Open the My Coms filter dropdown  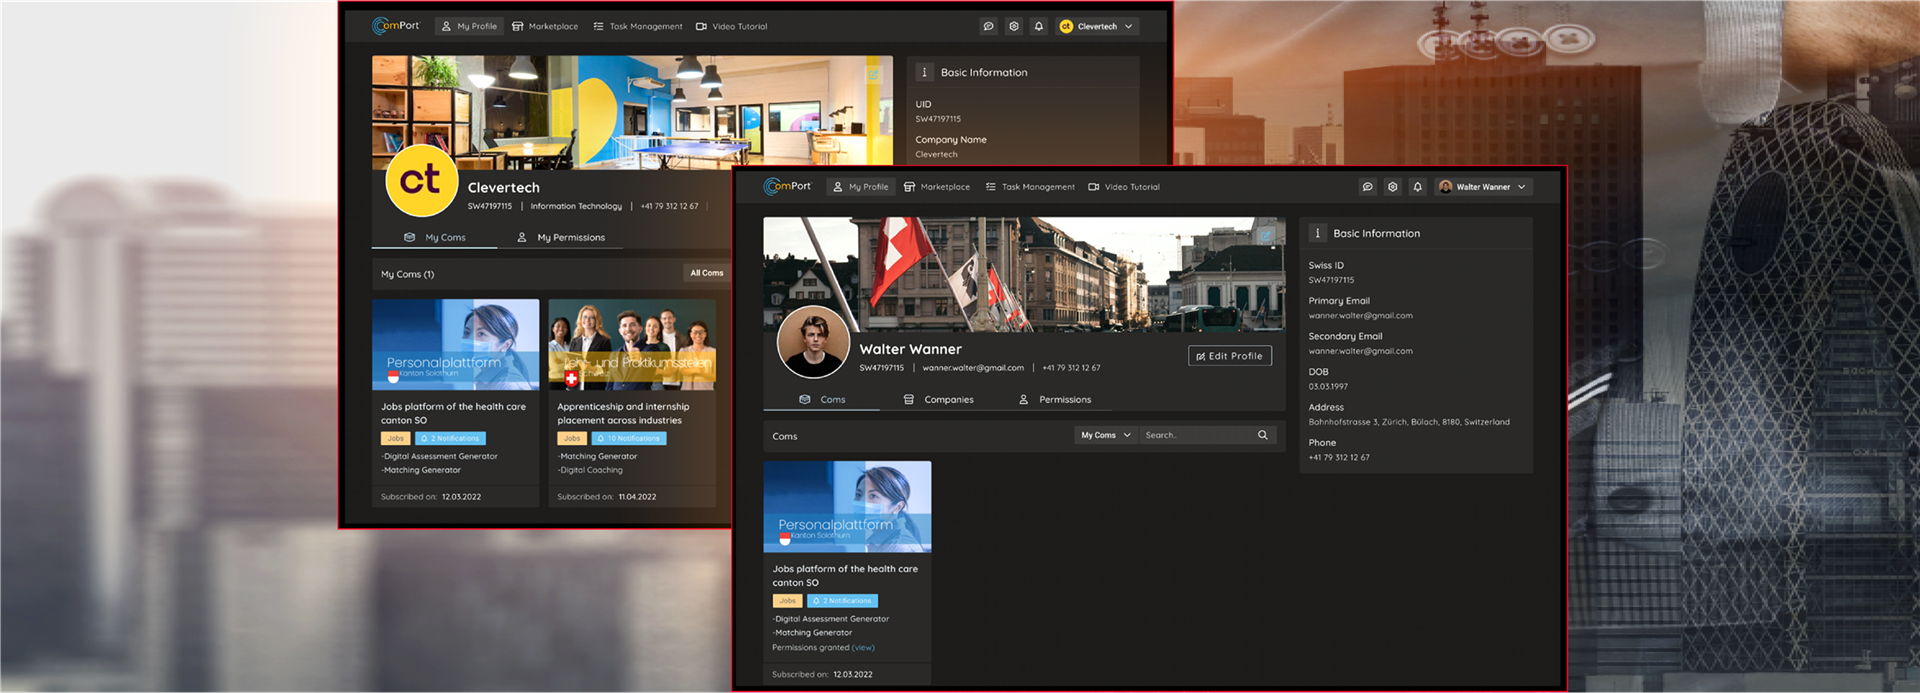pyautogui.click(x=1105, y=435)
